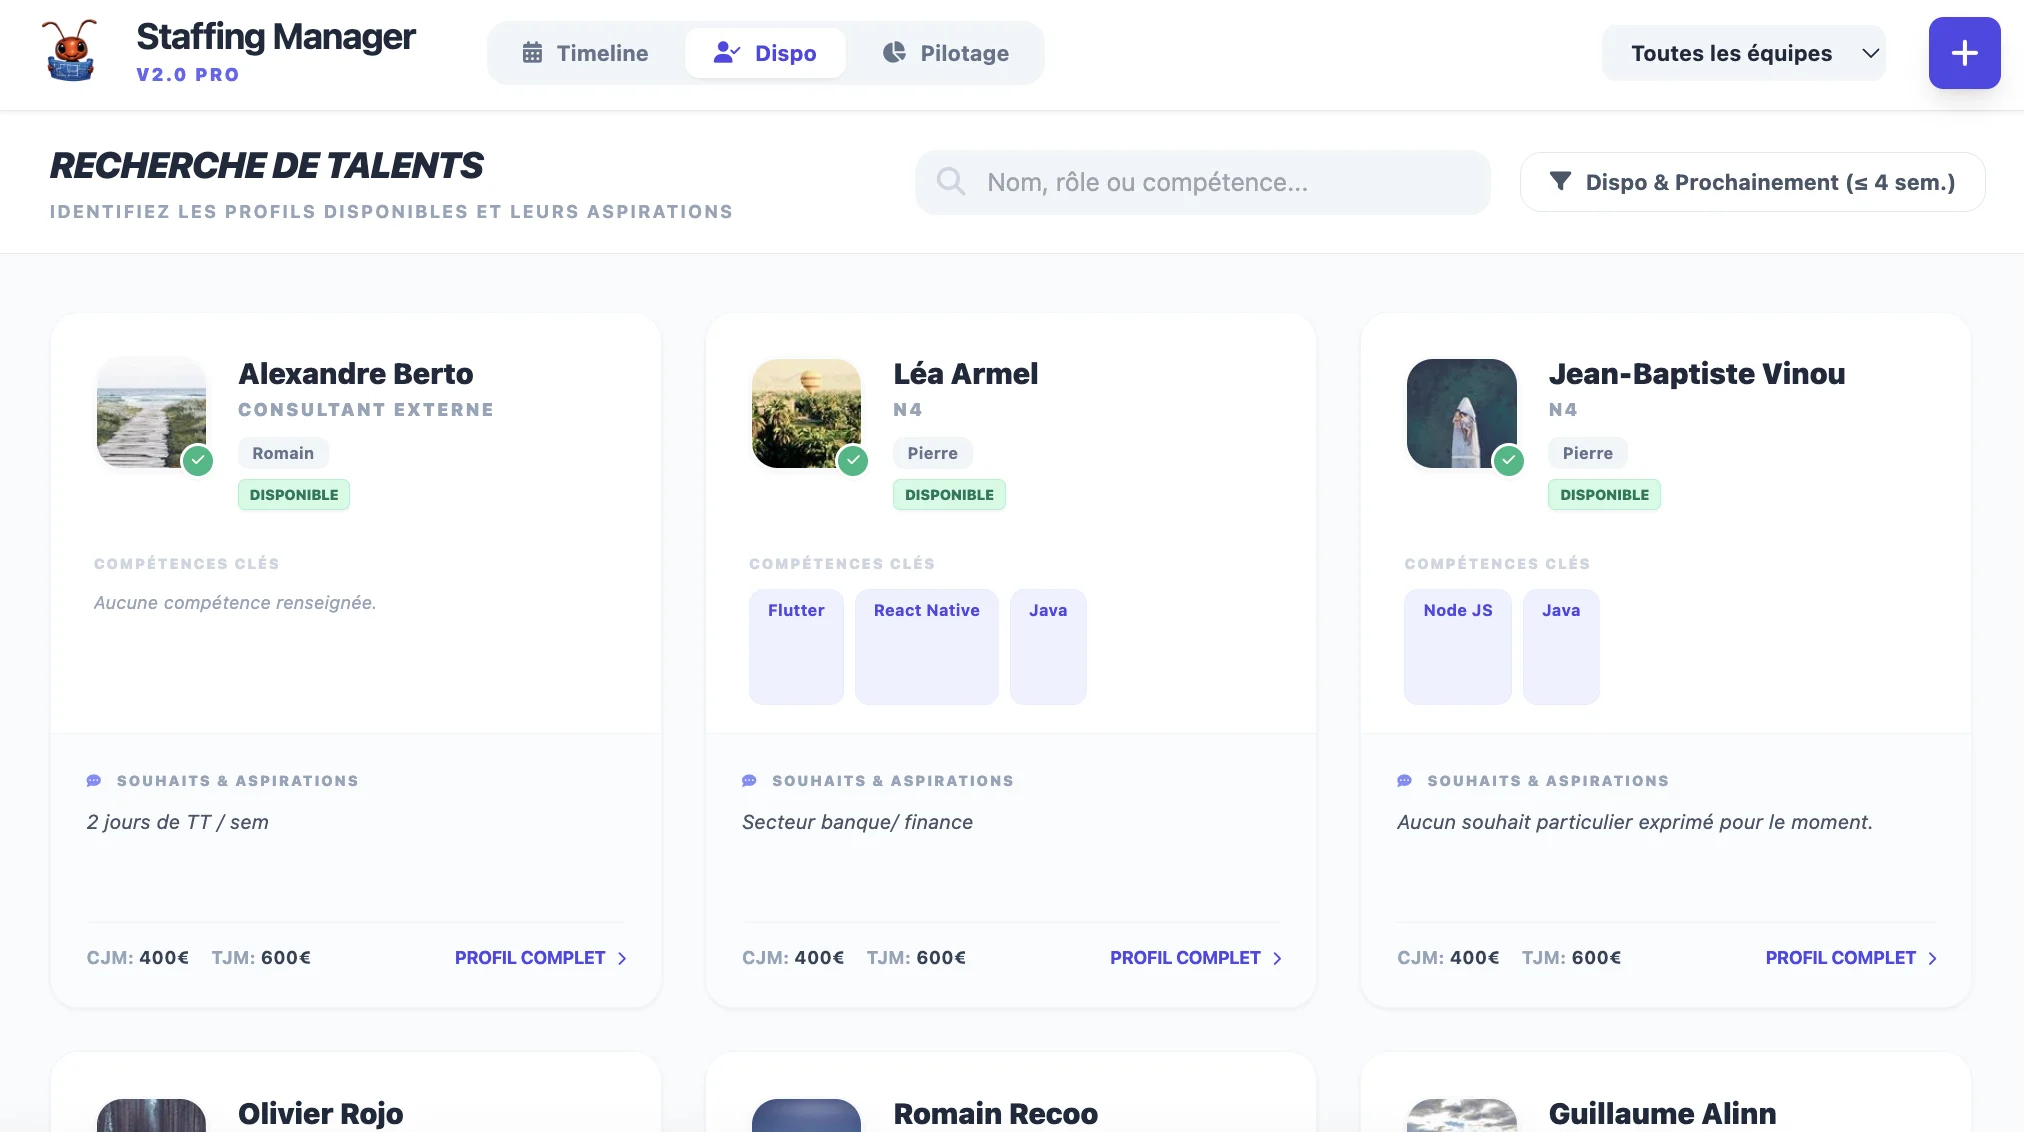Open Alexandre Berto's Profil Complet link
The height and width of the screenshot is (1132, 2024).
[x=530, y=958]
